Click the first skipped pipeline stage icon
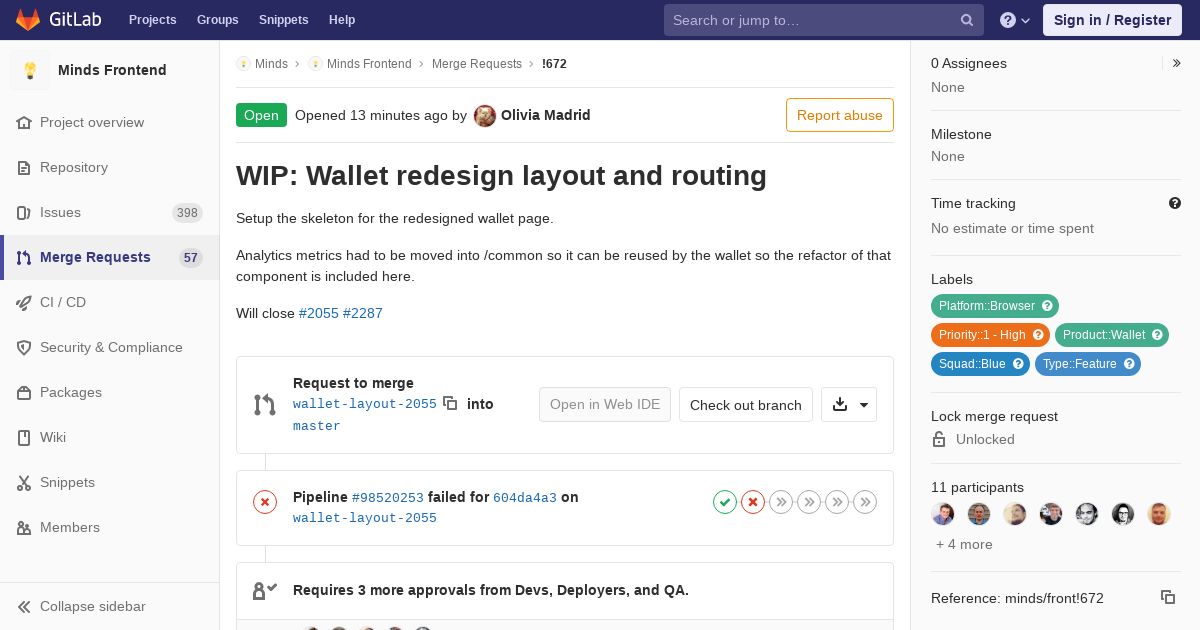 coord(781,502)
